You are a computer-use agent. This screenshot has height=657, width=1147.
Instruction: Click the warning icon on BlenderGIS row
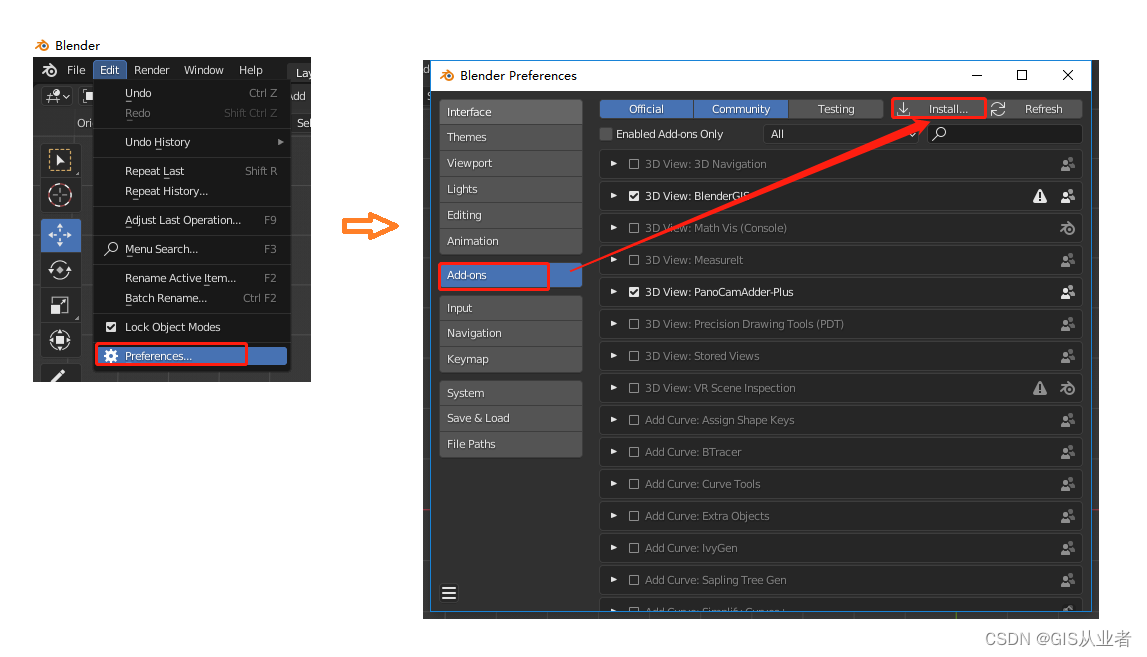(x=1039, y=196)
